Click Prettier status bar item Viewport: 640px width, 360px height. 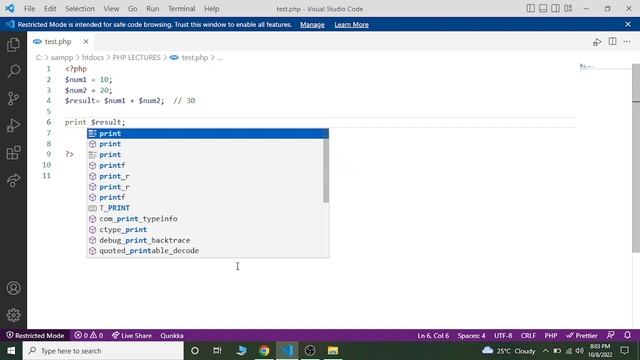tap(582, 336)
